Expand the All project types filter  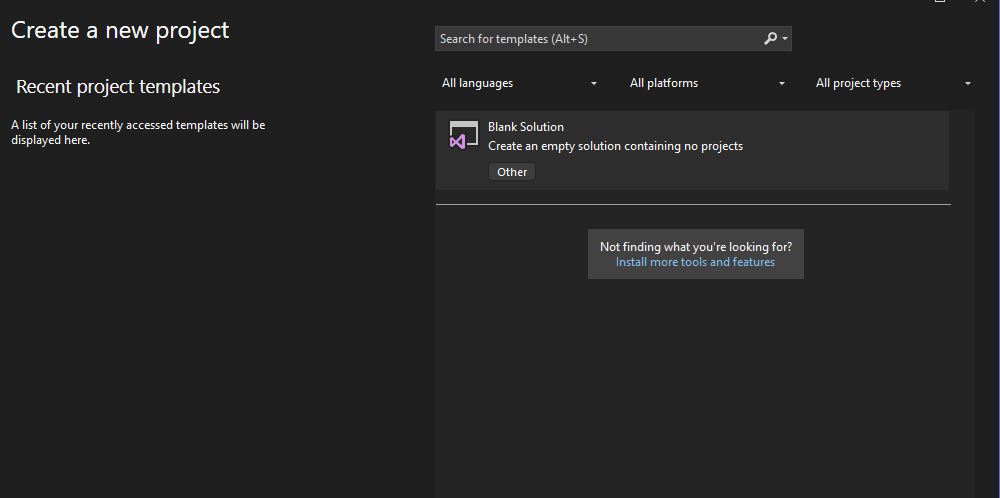pyautogui.click(x=893, y=83)
